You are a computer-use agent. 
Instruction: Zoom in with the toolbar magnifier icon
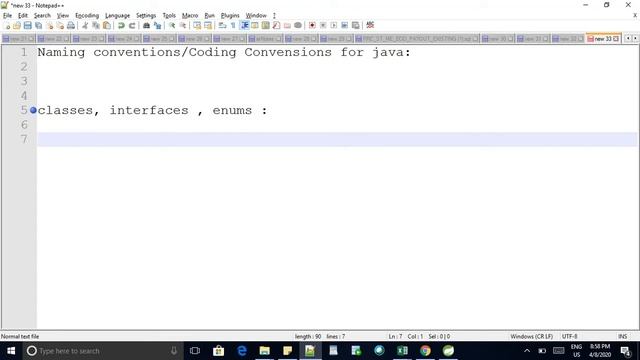(x=172, y=25)
